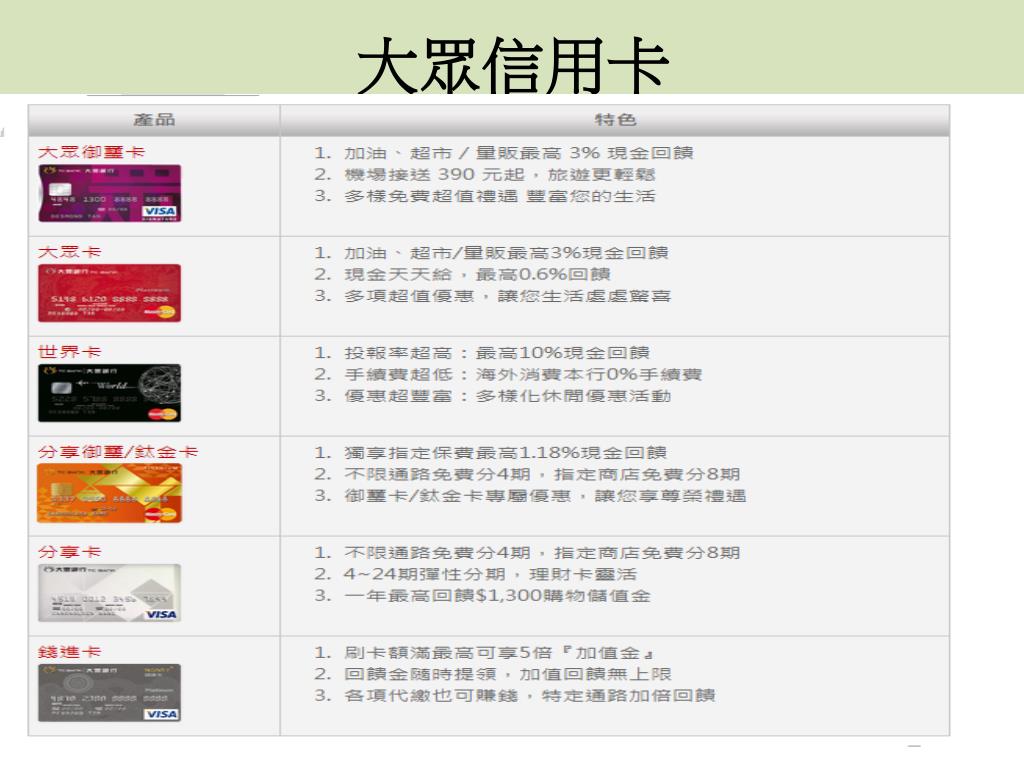Image resolution: width=1024 pixels, height=768 pixels.
Task: Select text 現金天天給，最高0.6%回饋
Action: [x=477, y=274]
